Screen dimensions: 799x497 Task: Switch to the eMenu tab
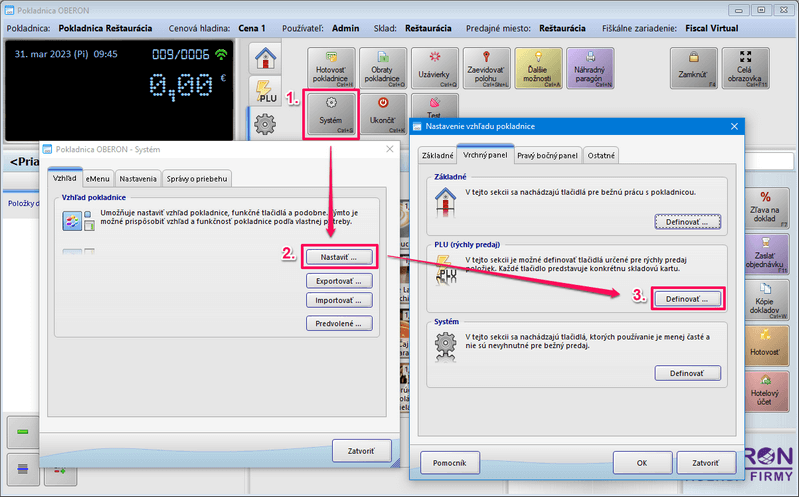[x=97, y=178]
